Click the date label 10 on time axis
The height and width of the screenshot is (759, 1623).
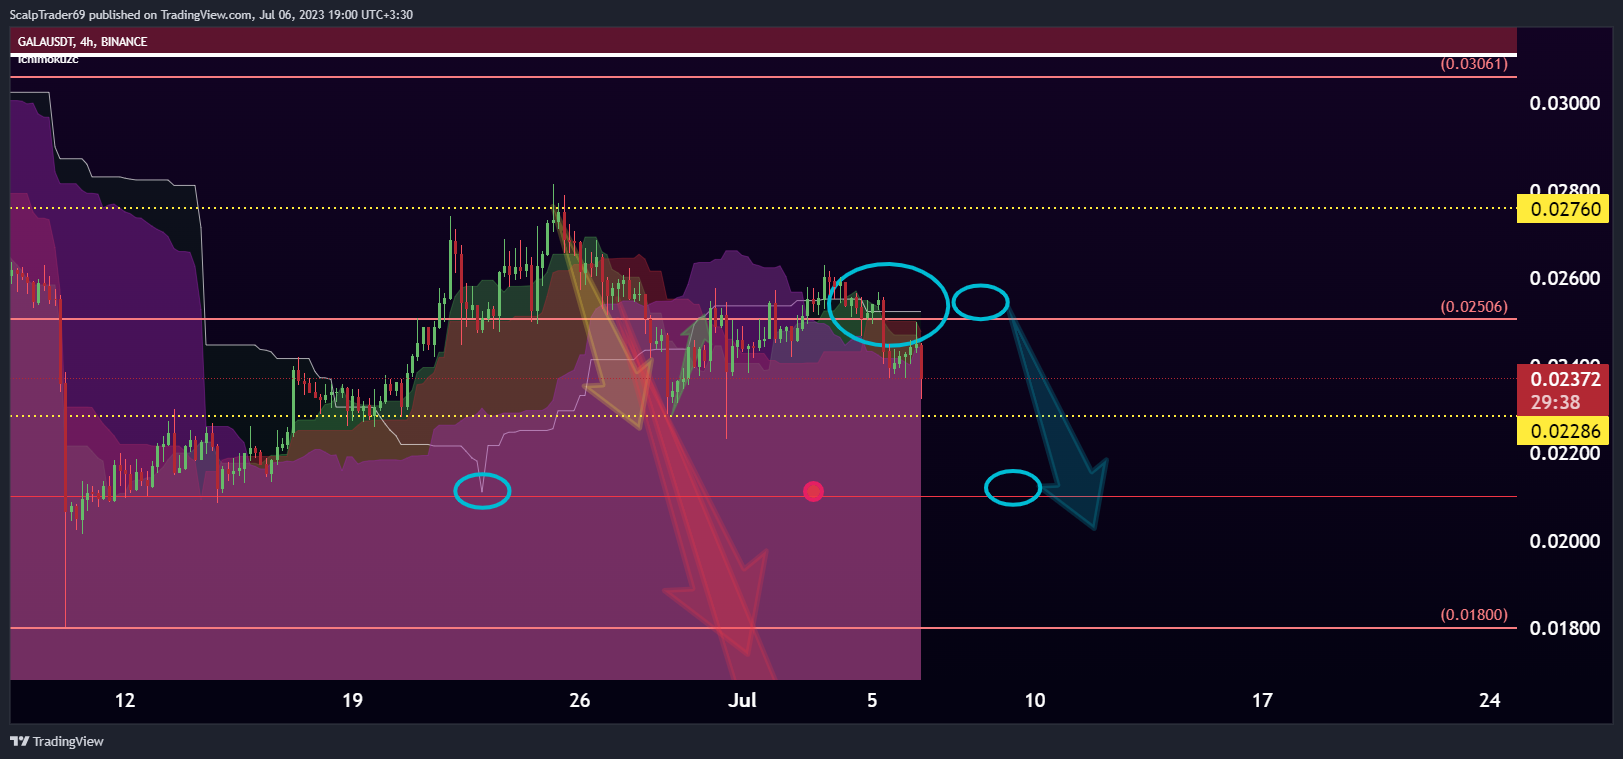coord(1035,700)
